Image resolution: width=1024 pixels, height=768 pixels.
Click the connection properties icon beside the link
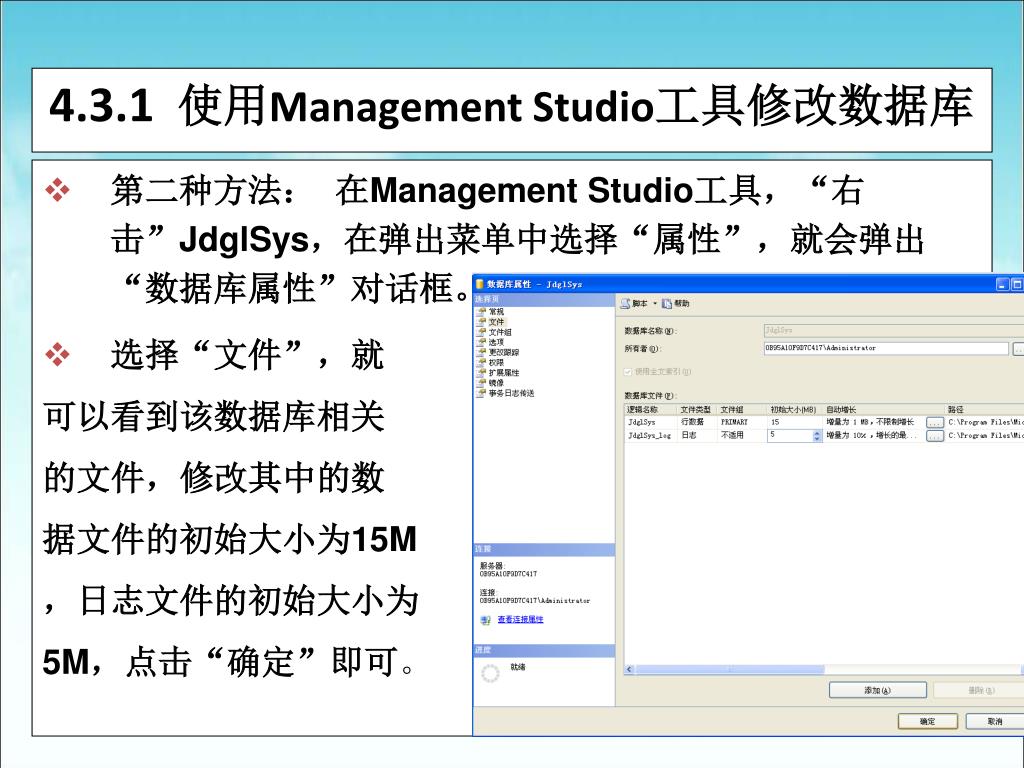coord(485,620)
